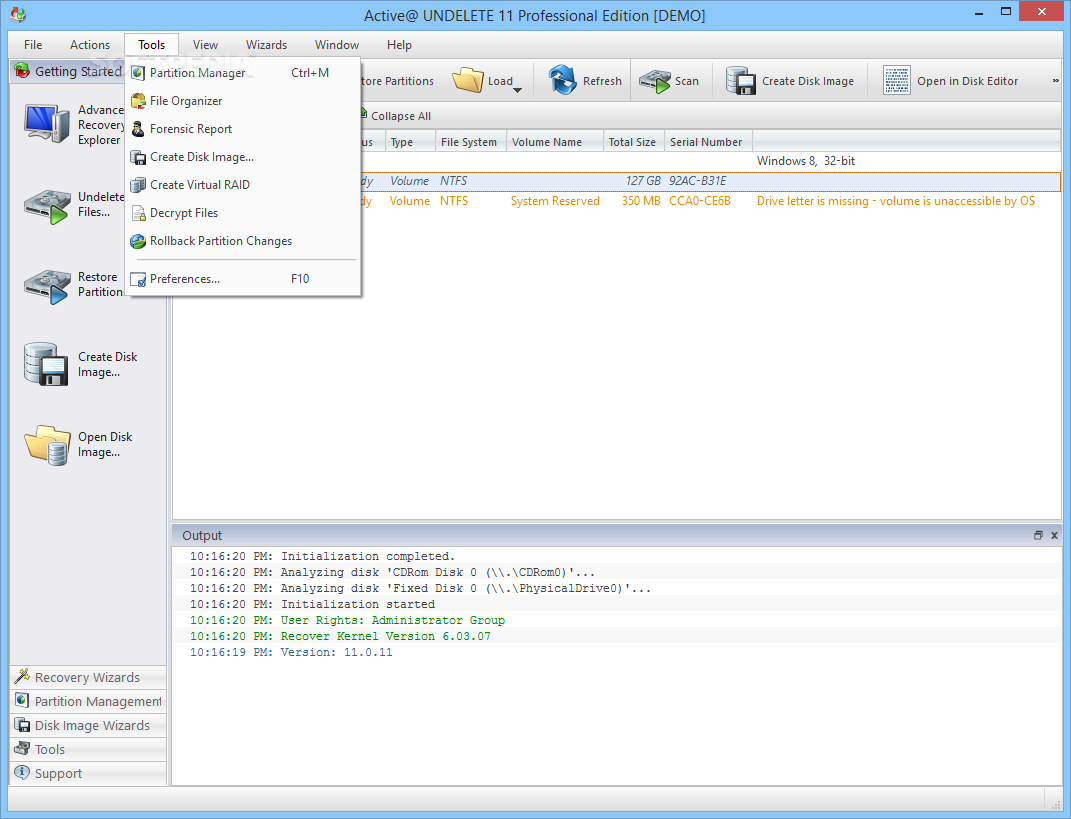Close the open Tools menu via its title
The image size is (1071, 819).
click(x=152, y=45)
